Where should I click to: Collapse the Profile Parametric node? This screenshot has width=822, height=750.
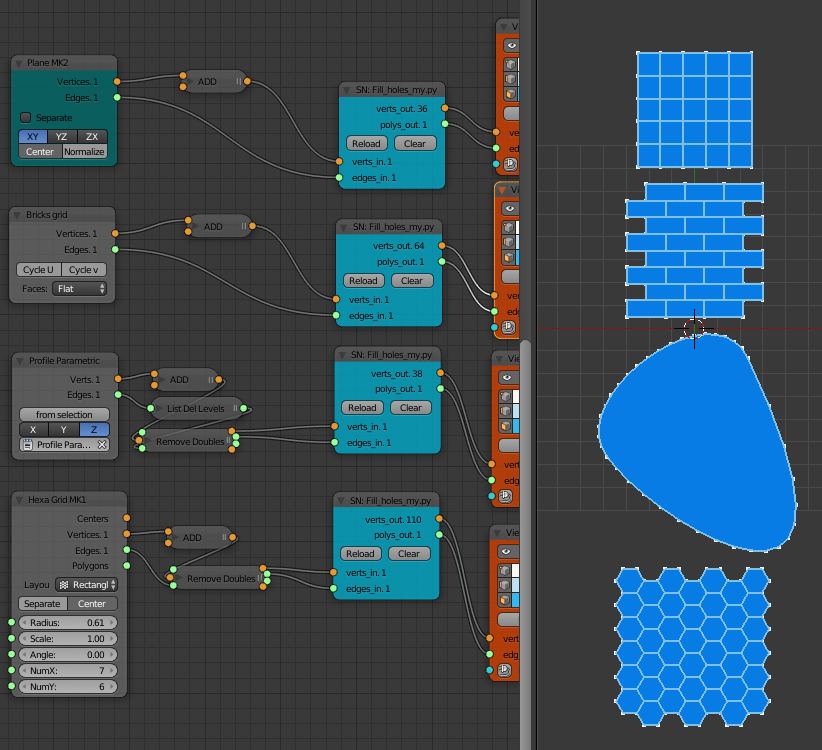point(20,361)
